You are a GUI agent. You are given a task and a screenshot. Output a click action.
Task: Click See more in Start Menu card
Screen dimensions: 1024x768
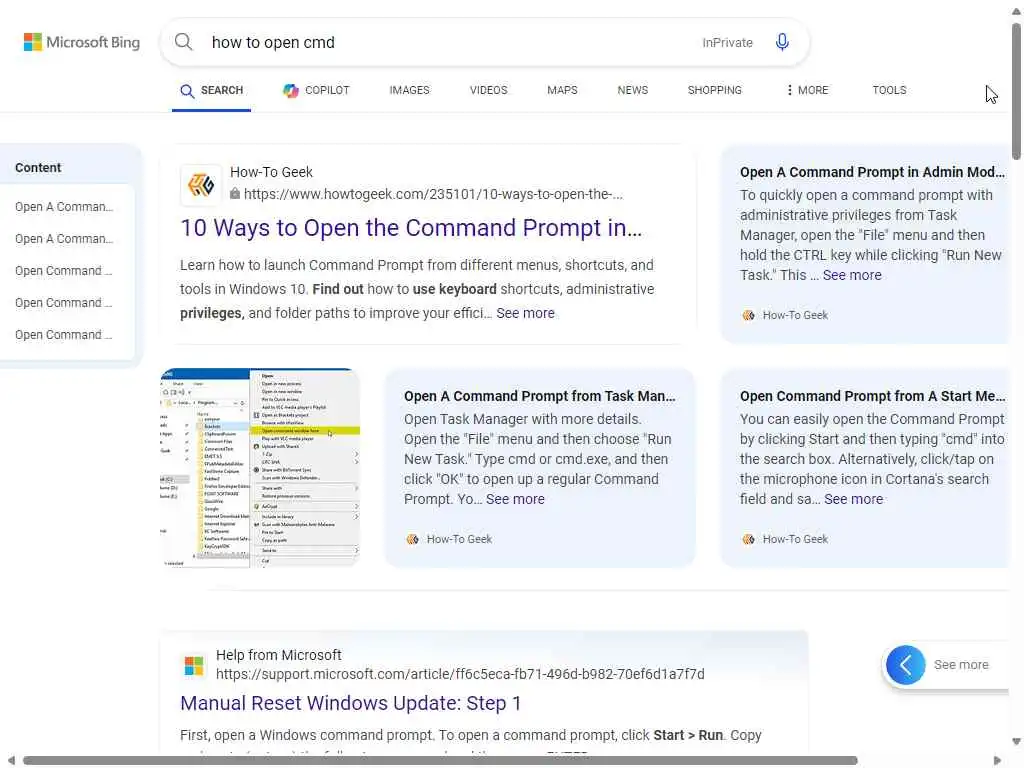pyautogui.click(x=853, y=500)
